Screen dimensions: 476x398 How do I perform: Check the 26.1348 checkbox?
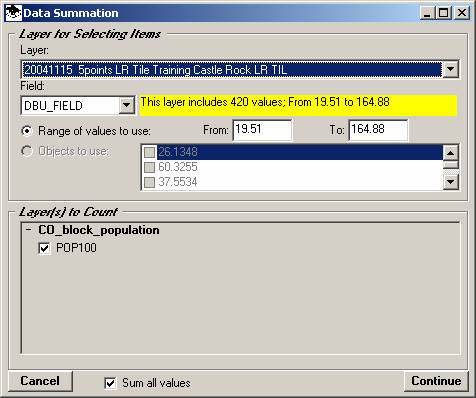tap(149, 152)
